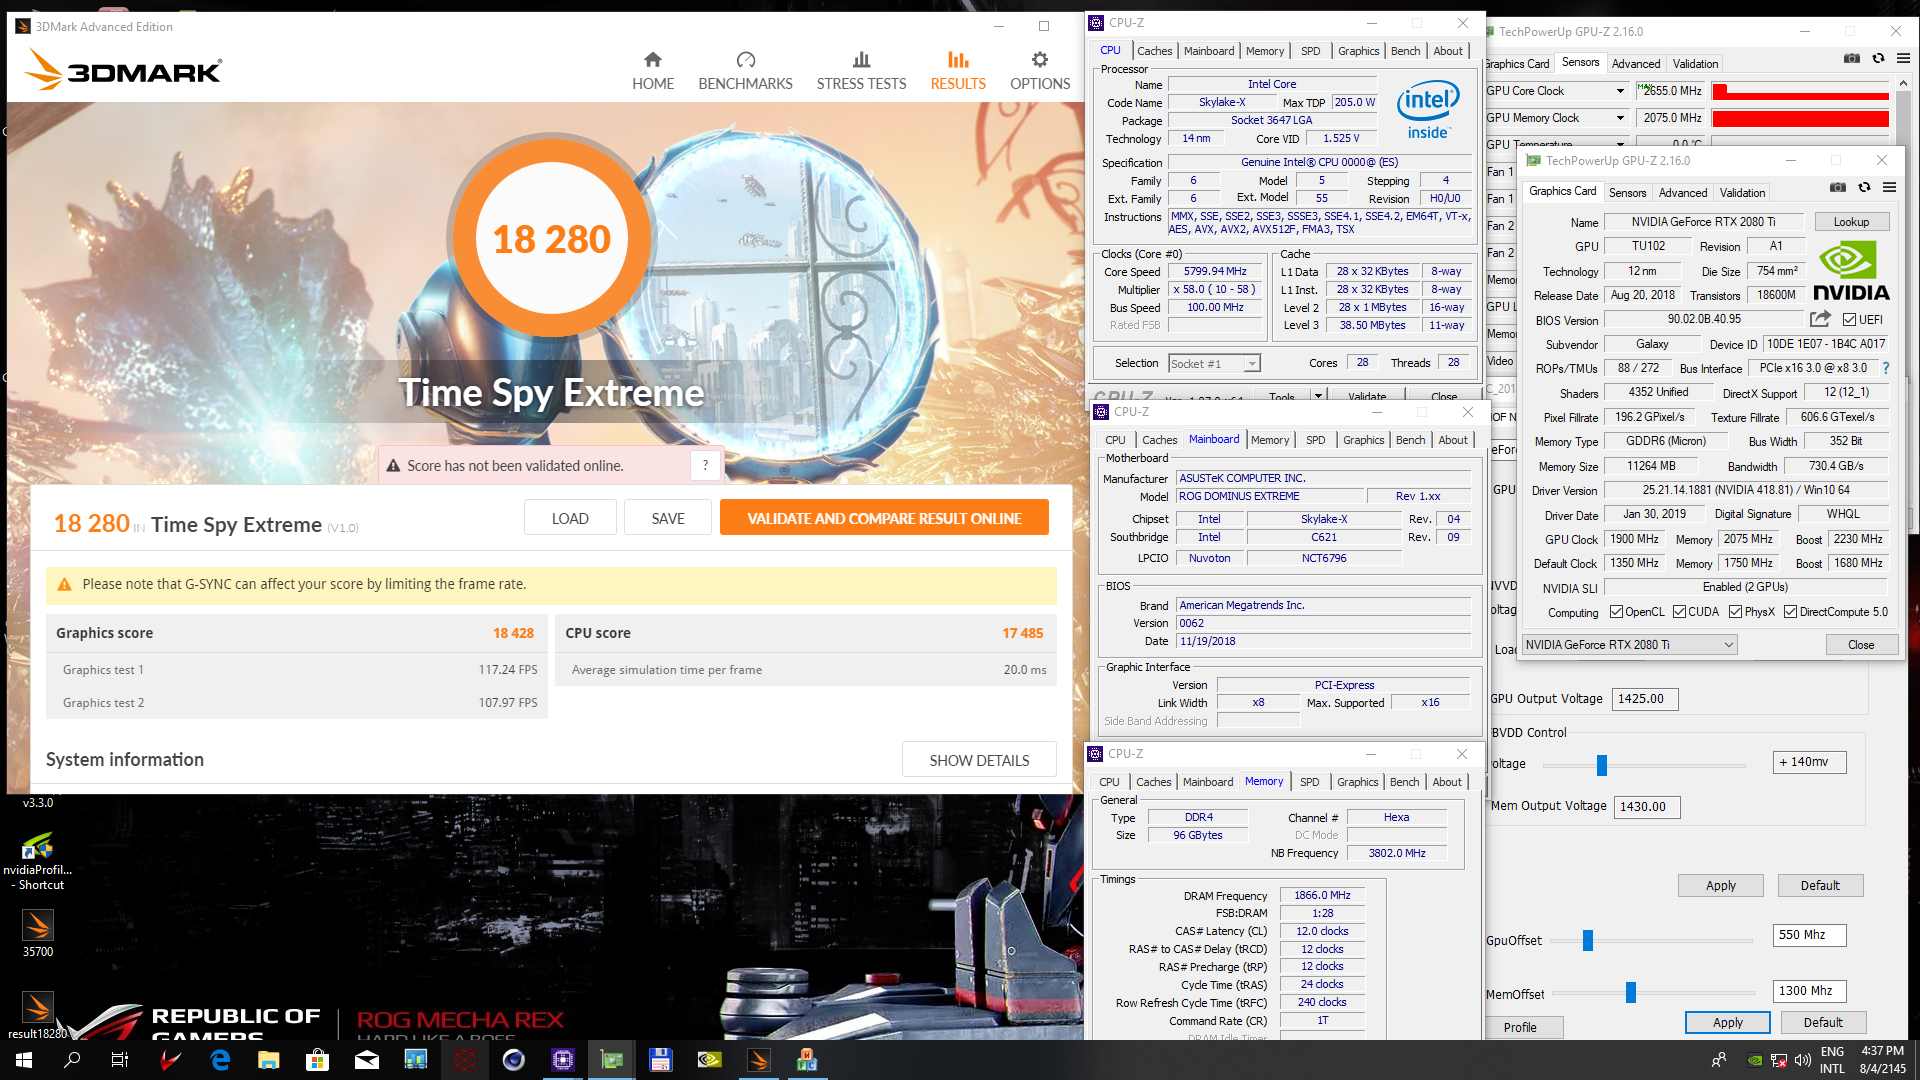Click Bus Interface question mark in GPU-Z

pos(1885,368)
